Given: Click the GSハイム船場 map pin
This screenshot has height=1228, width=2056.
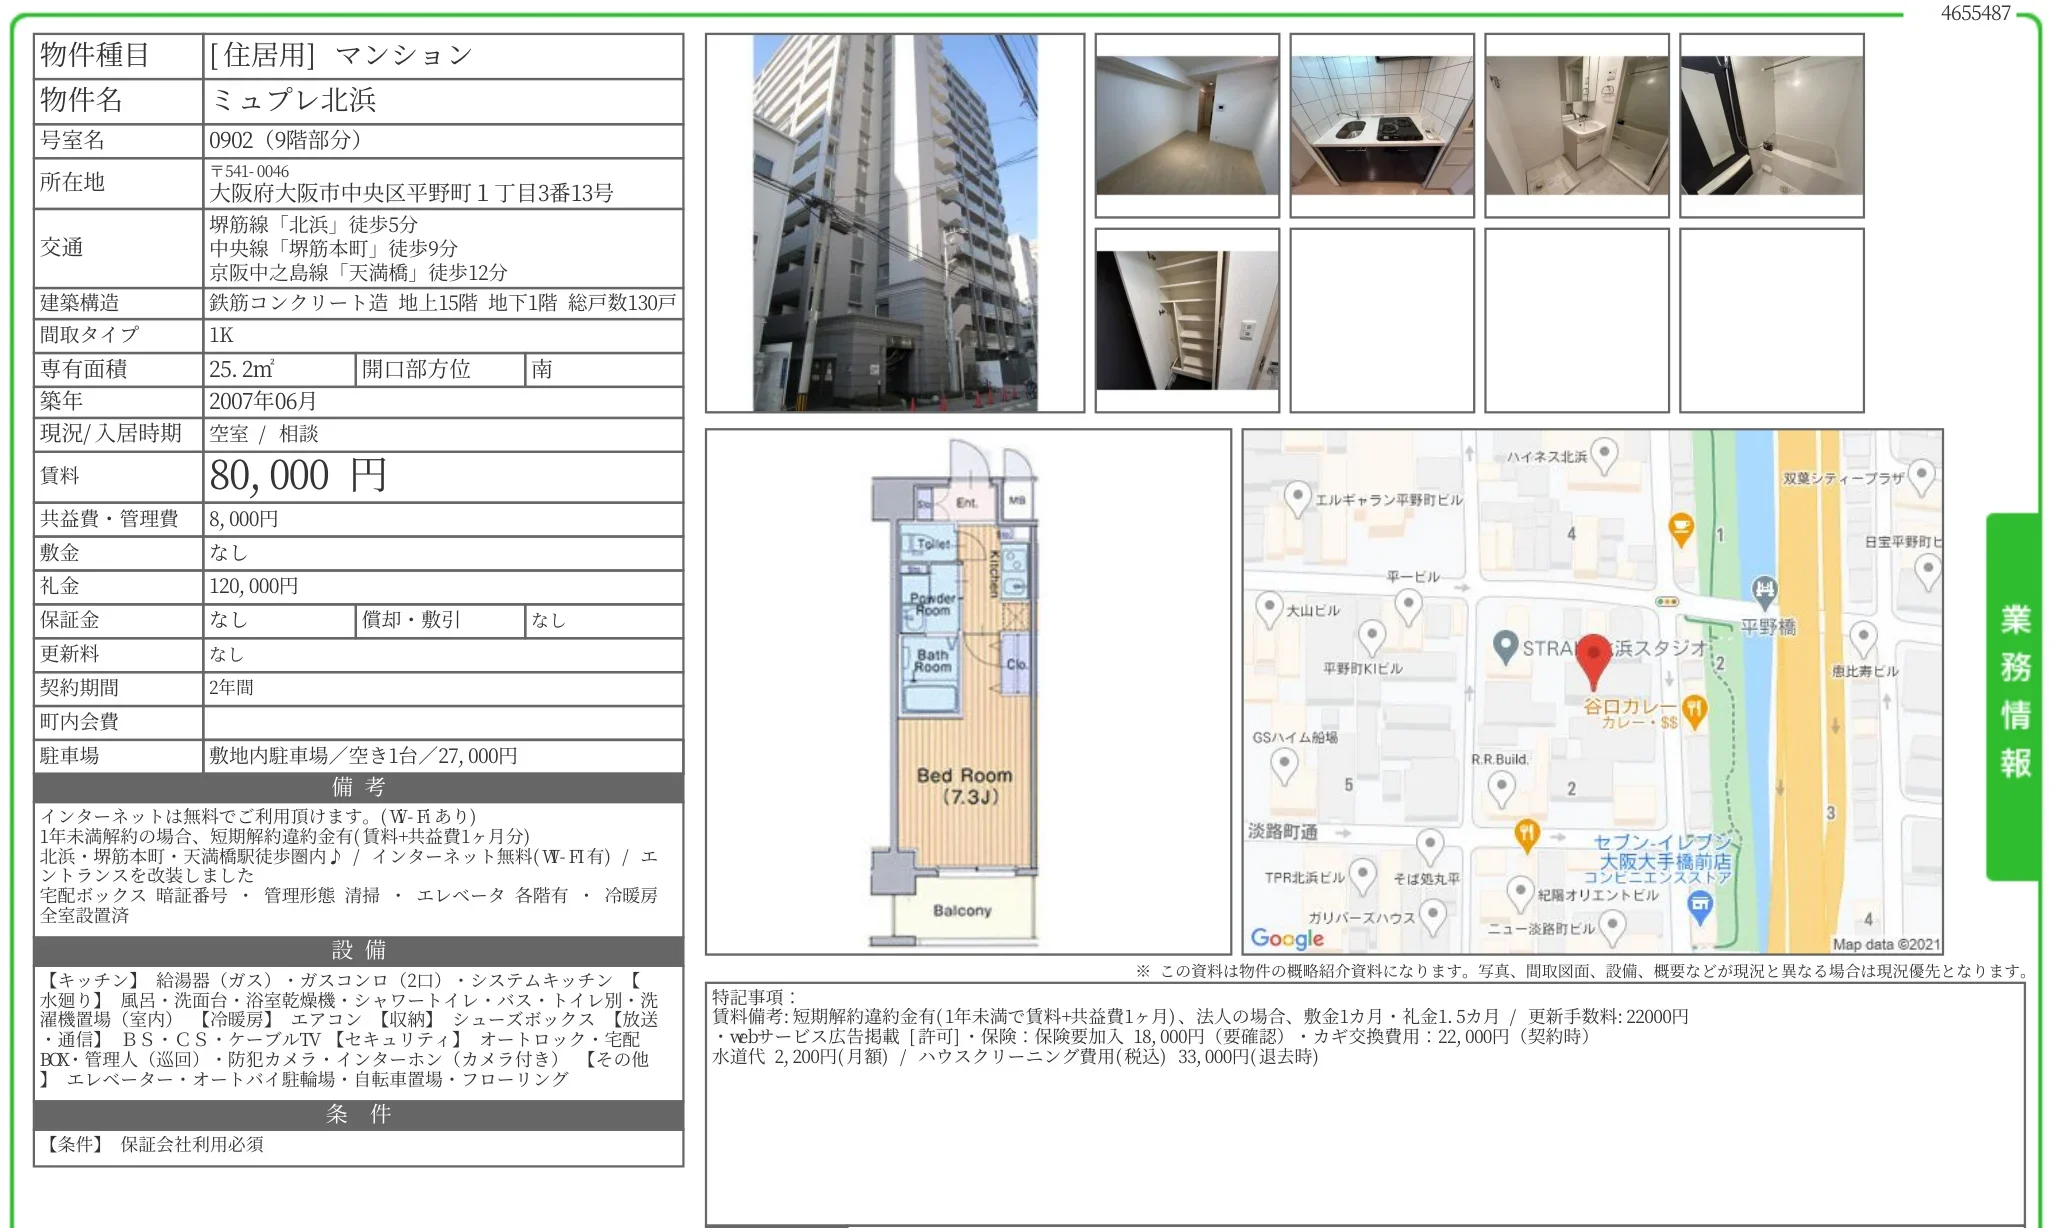Looking at the screenshot, I should point(1284,766).
